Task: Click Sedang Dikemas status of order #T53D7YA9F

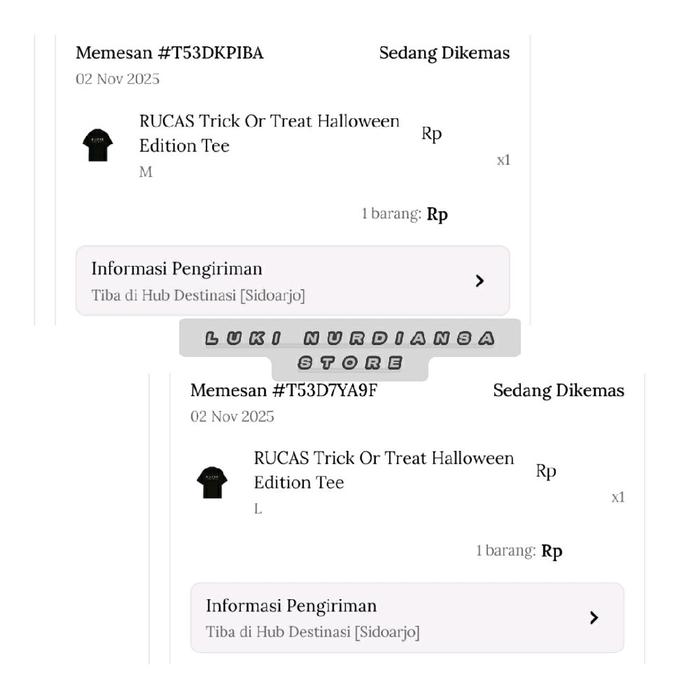Action: point(558,390)
